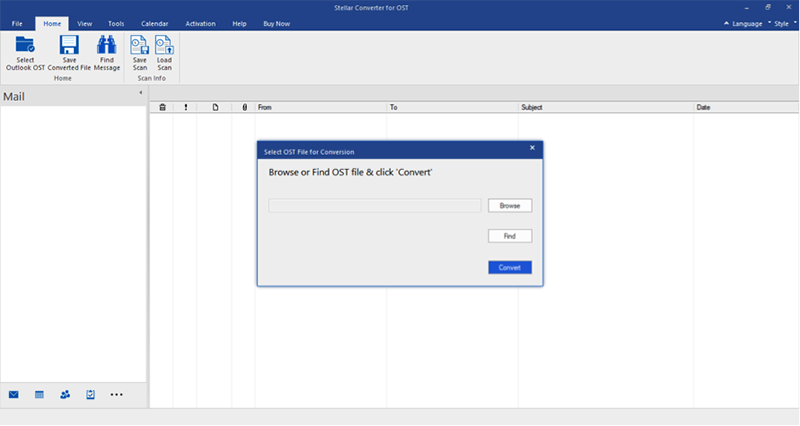
Task: Click the Load Scan icon
Action: coord(164,46)
